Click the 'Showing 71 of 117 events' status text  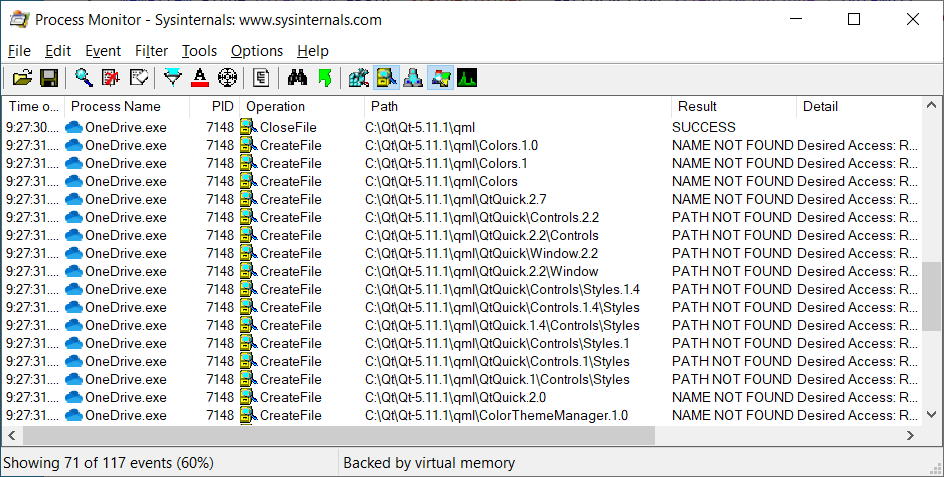tap(108, 463)
